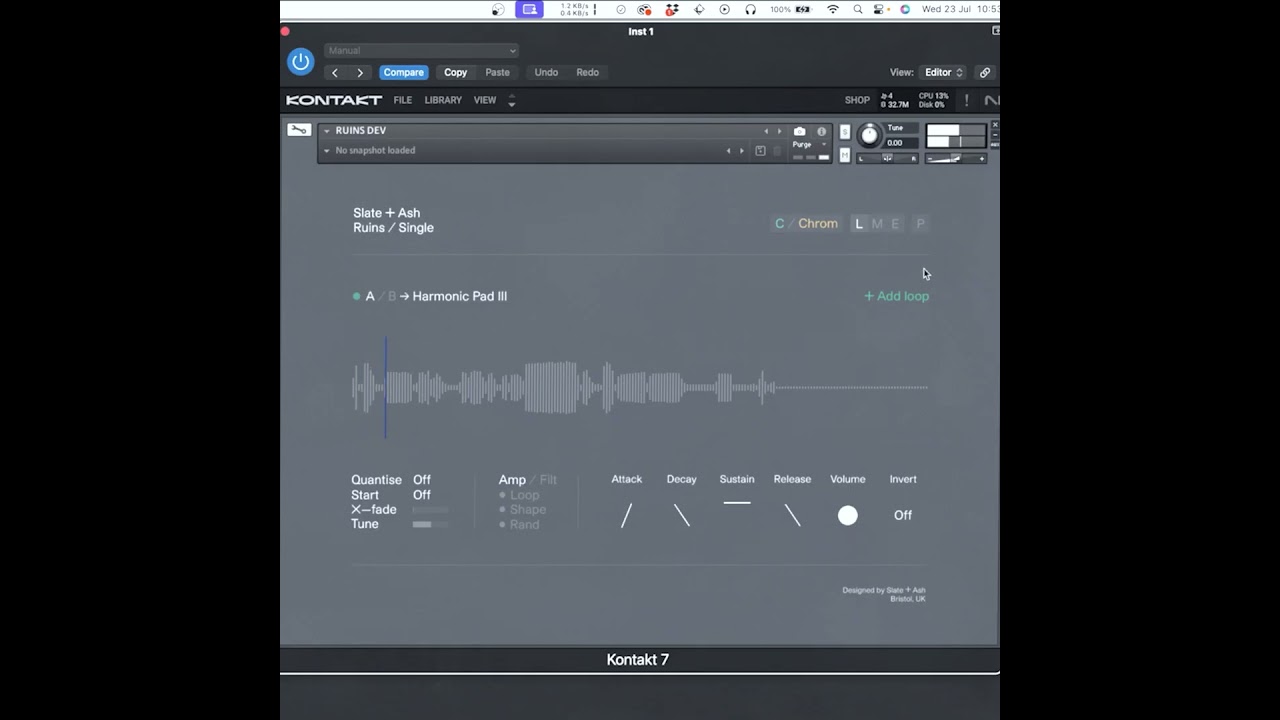The width and height of the screenshot is (1280, 720).
Task: Save the snapshot with disk icon
Action: click(760, 151)
